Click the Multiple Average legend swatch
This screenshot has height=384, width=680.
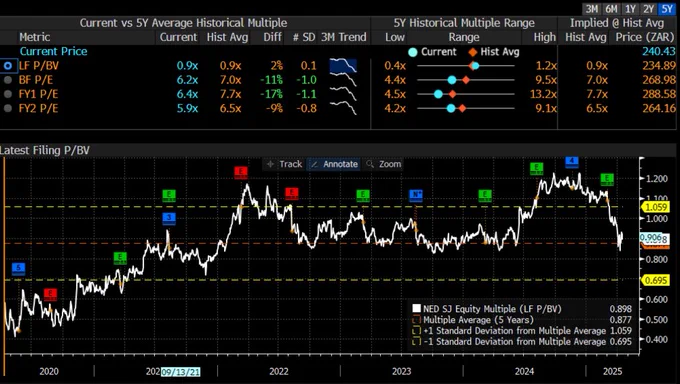(x=416, y=320)
